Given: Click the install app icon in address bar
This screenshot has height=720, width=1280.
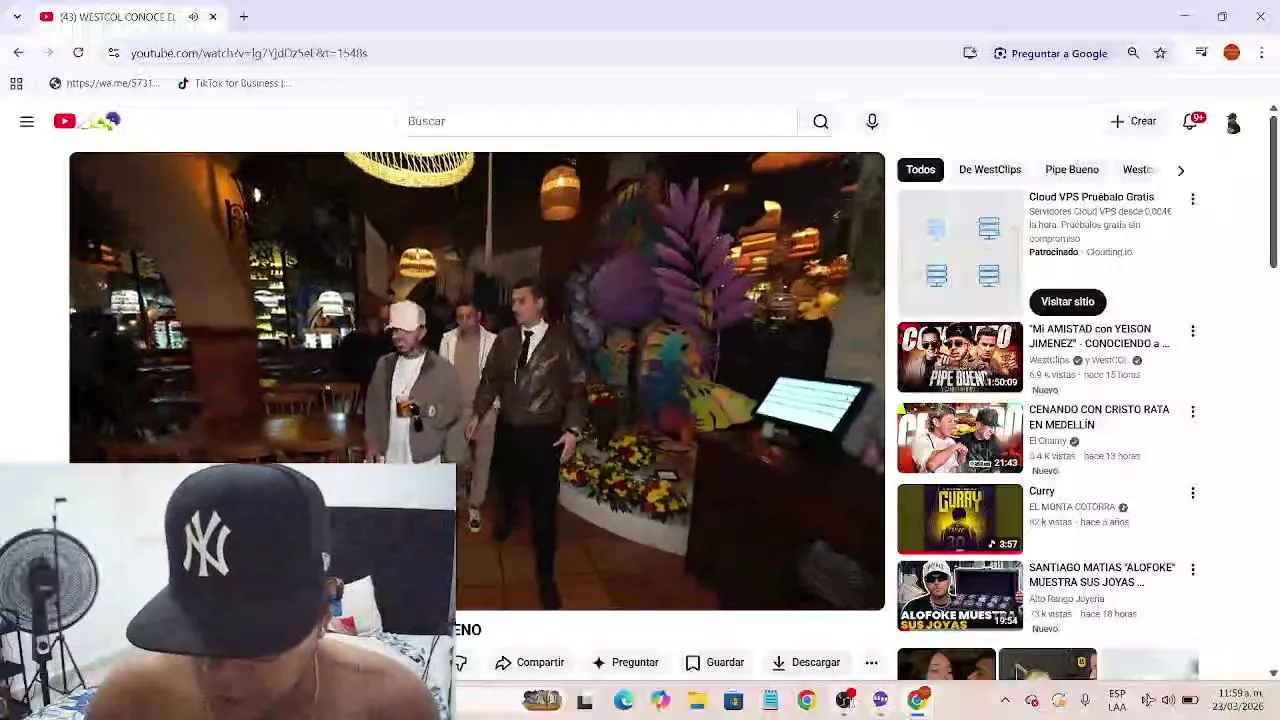Looking at the screenshot, I should tap(970, 53).
